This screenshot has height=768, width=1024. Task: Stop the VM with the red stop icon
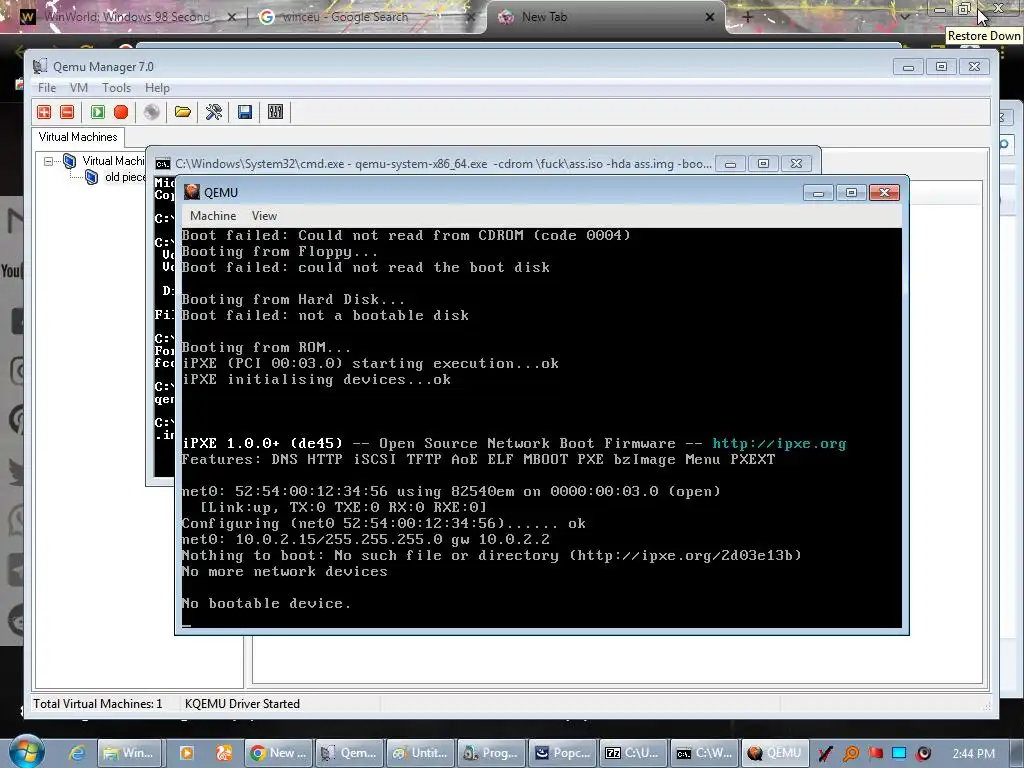click(121, 112)
